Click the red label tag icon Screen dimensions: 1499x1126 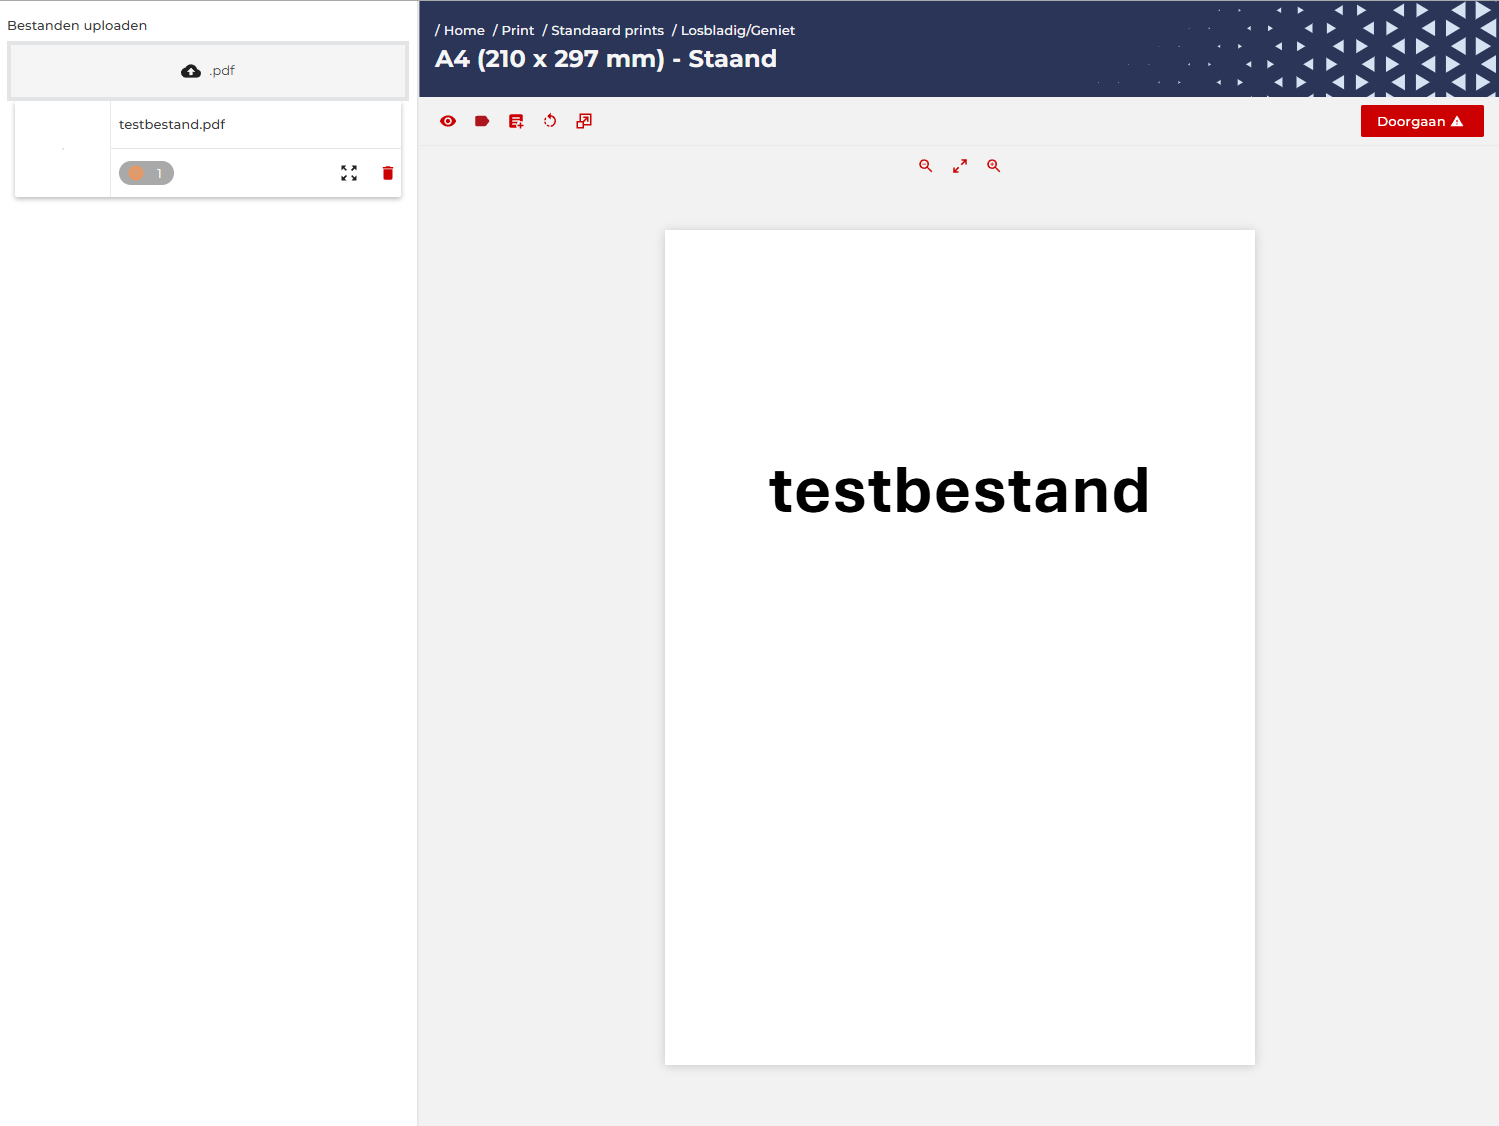click(482, 121)
